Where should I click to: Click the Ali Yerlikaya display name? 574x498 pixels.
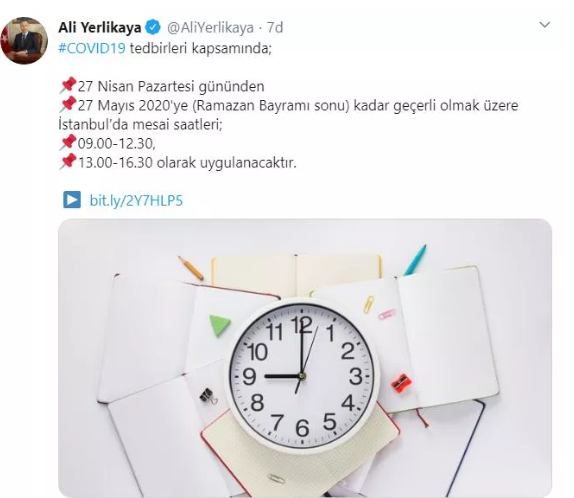[100, 28]
